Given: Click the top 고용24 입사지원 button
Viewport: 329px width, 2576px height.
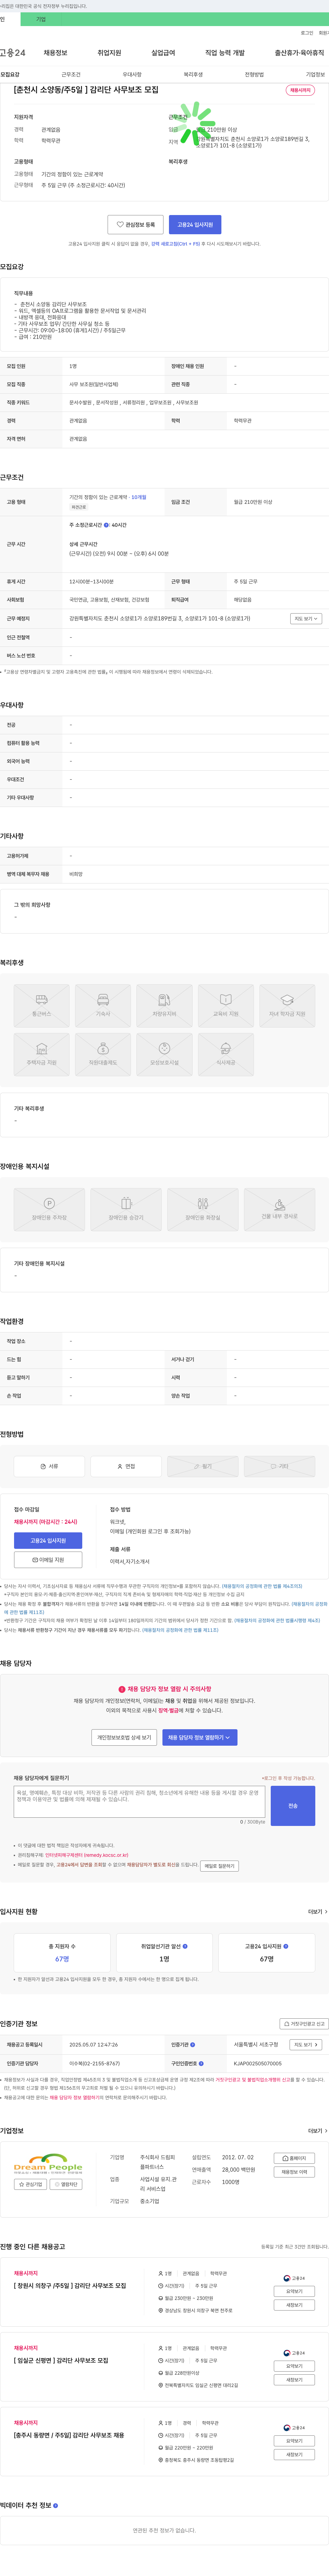Looking at the screenshot, I should [x=195, y=225].
